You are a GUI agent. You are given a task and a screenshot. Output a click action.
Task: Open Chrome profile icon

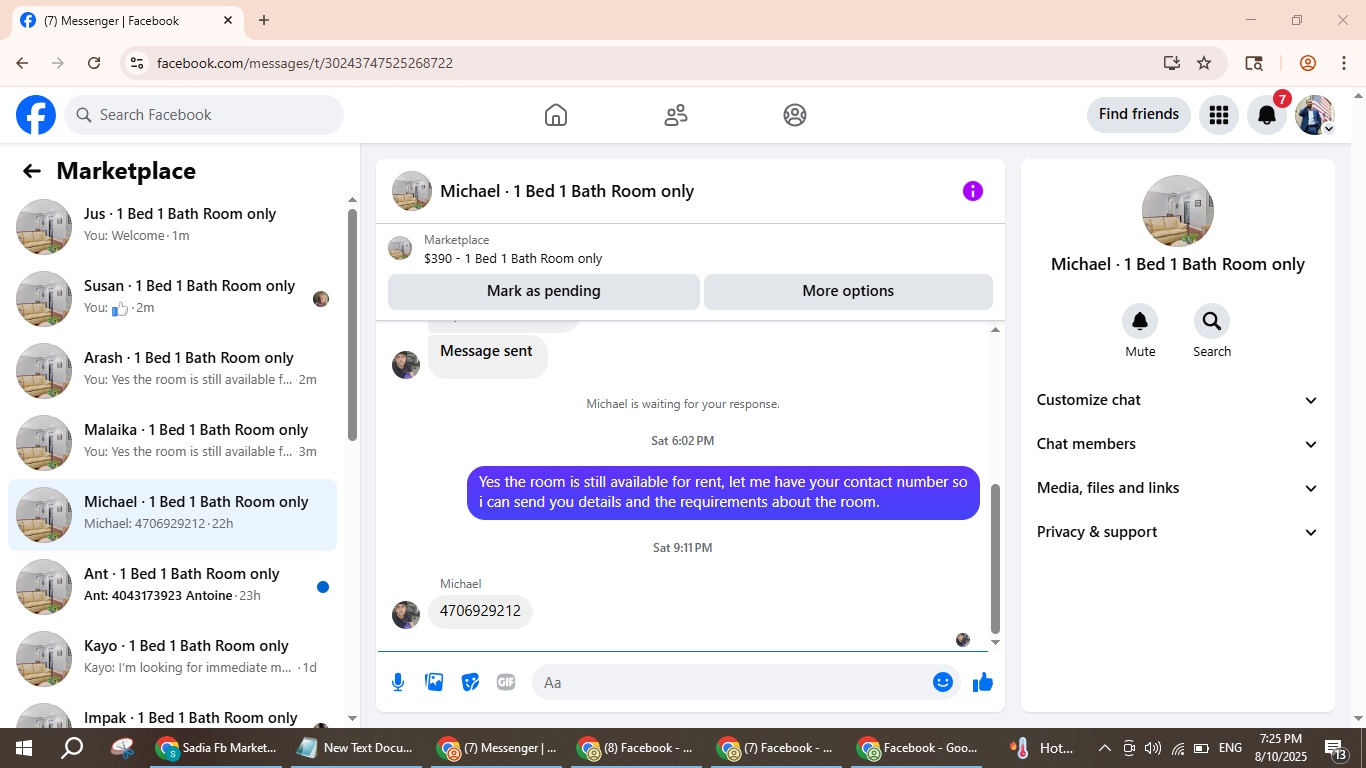click(1308, 63)
